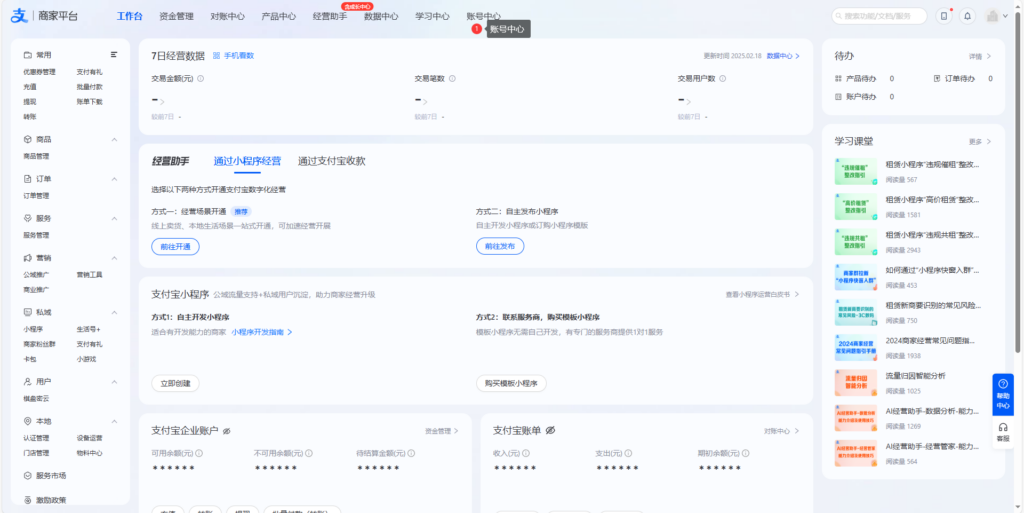Open the 流量归因智能分析 thumbnail
Image resolution: width=1024 pixels, height=513 pixels.
coord(856,383)
